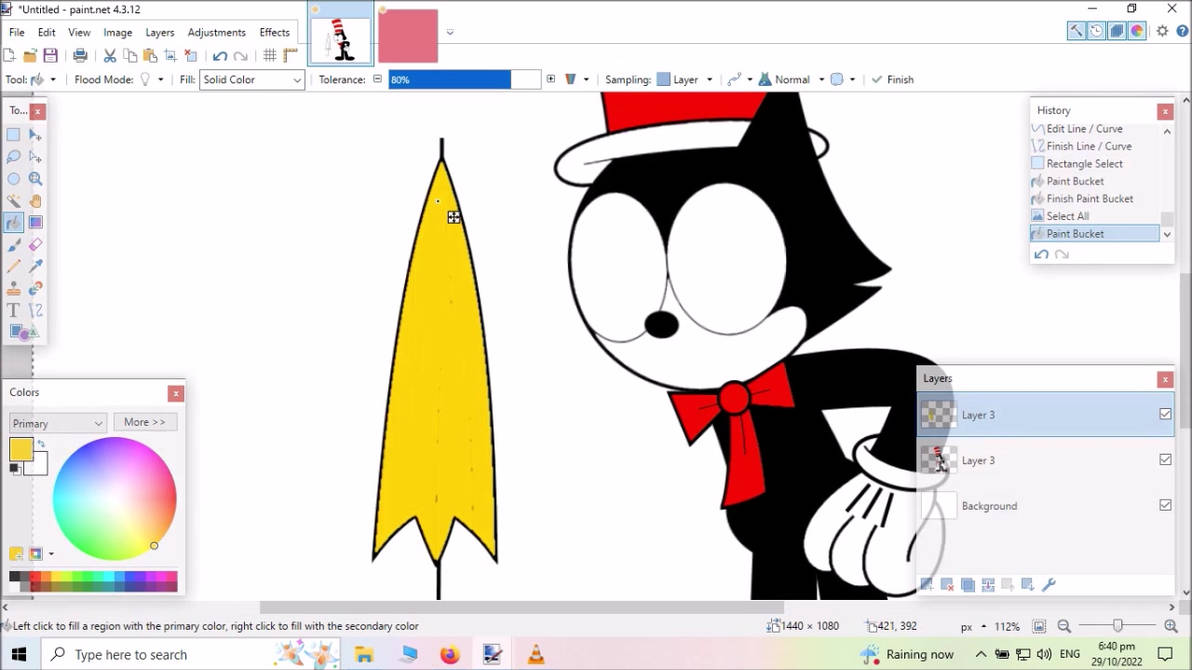
Task: Toggle the History window icon at top right
Action: click(1096, 31)
